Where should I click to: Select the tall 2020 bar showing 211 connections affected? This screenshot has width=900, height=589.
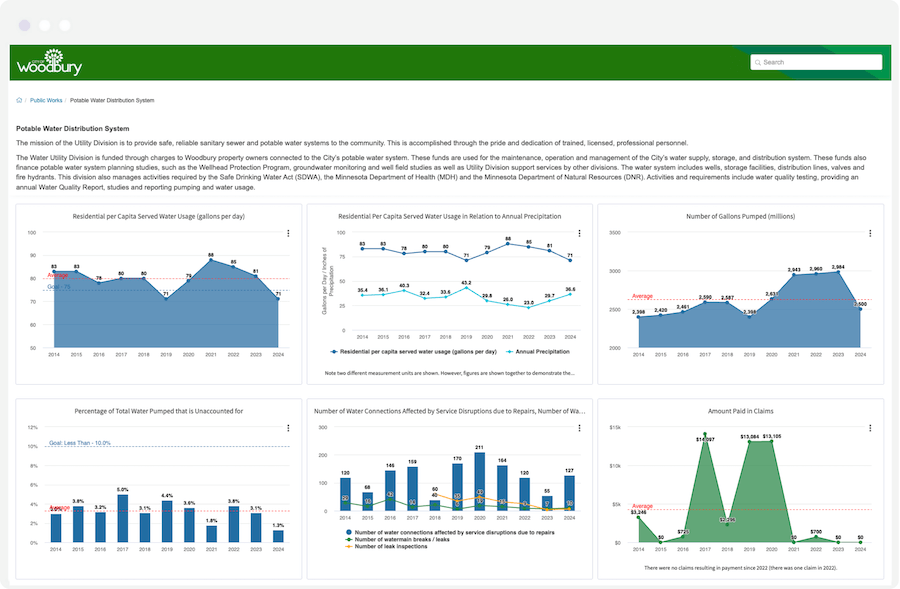[x=480, y=480]
